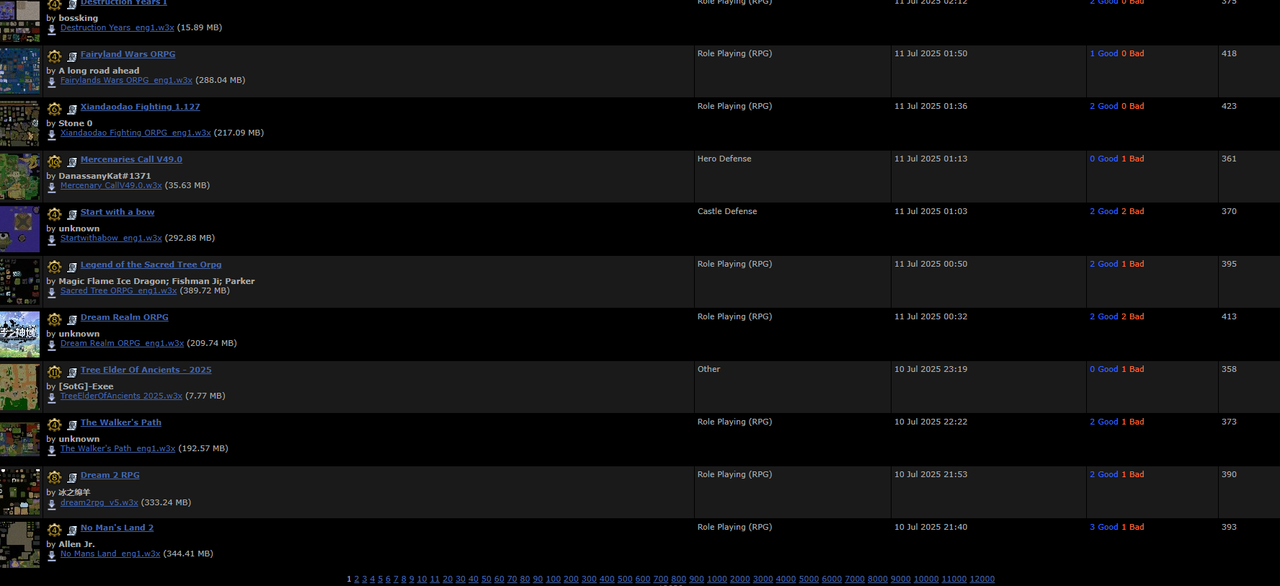Click download arrow for Xiandaodao Fighting ORPG_eng1.w3x
Screen dimensions: 1280x586
(52, 134)
